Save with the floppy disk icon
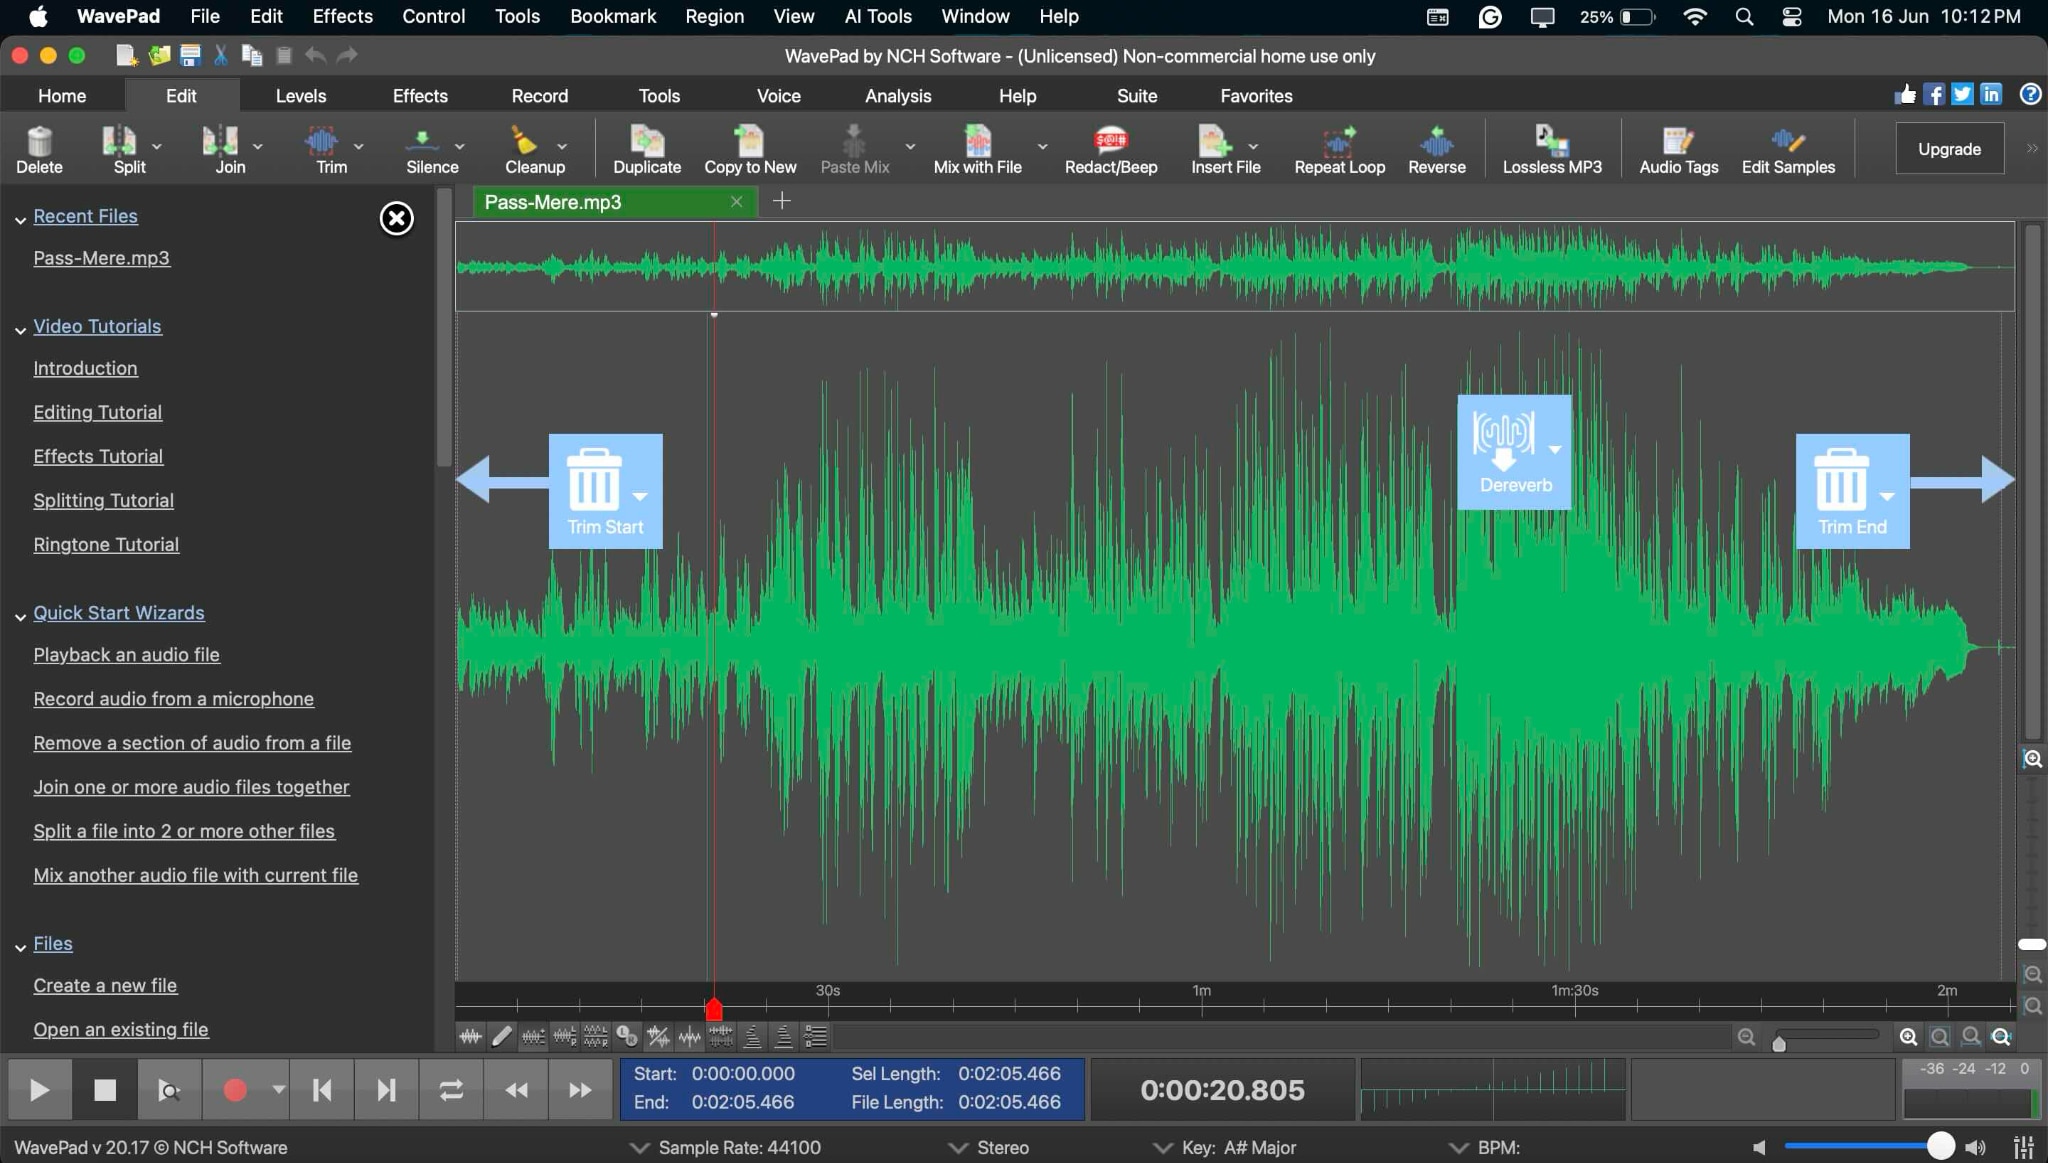The height and width of the screenshot is (1163, 2048). (x=190, y=56)
